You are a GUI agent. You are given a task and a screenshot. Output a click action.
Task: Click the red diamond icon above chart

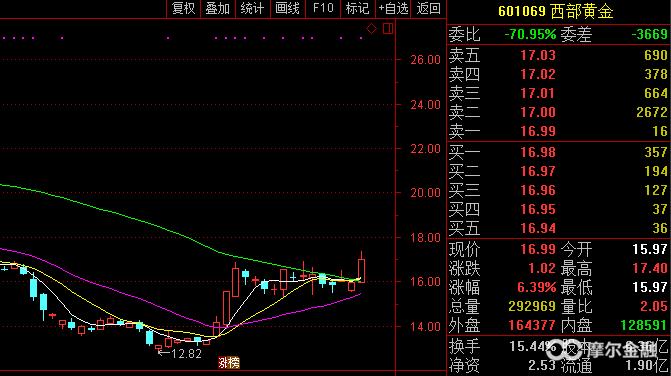coord(371,29)
